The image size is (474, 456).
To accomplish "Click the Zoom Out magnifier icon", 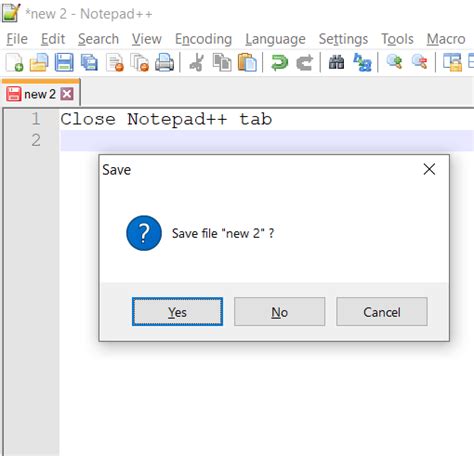I will click(420, 62).
